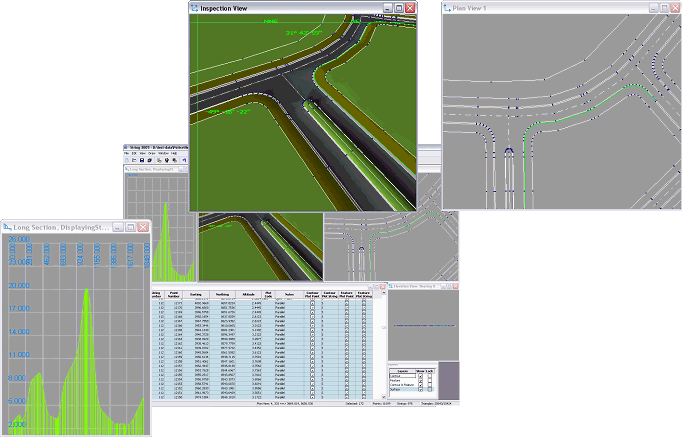Click the Save disk toolbar icon
The height and width of the screenshot is (437, 682).
(x=142, y=160)
